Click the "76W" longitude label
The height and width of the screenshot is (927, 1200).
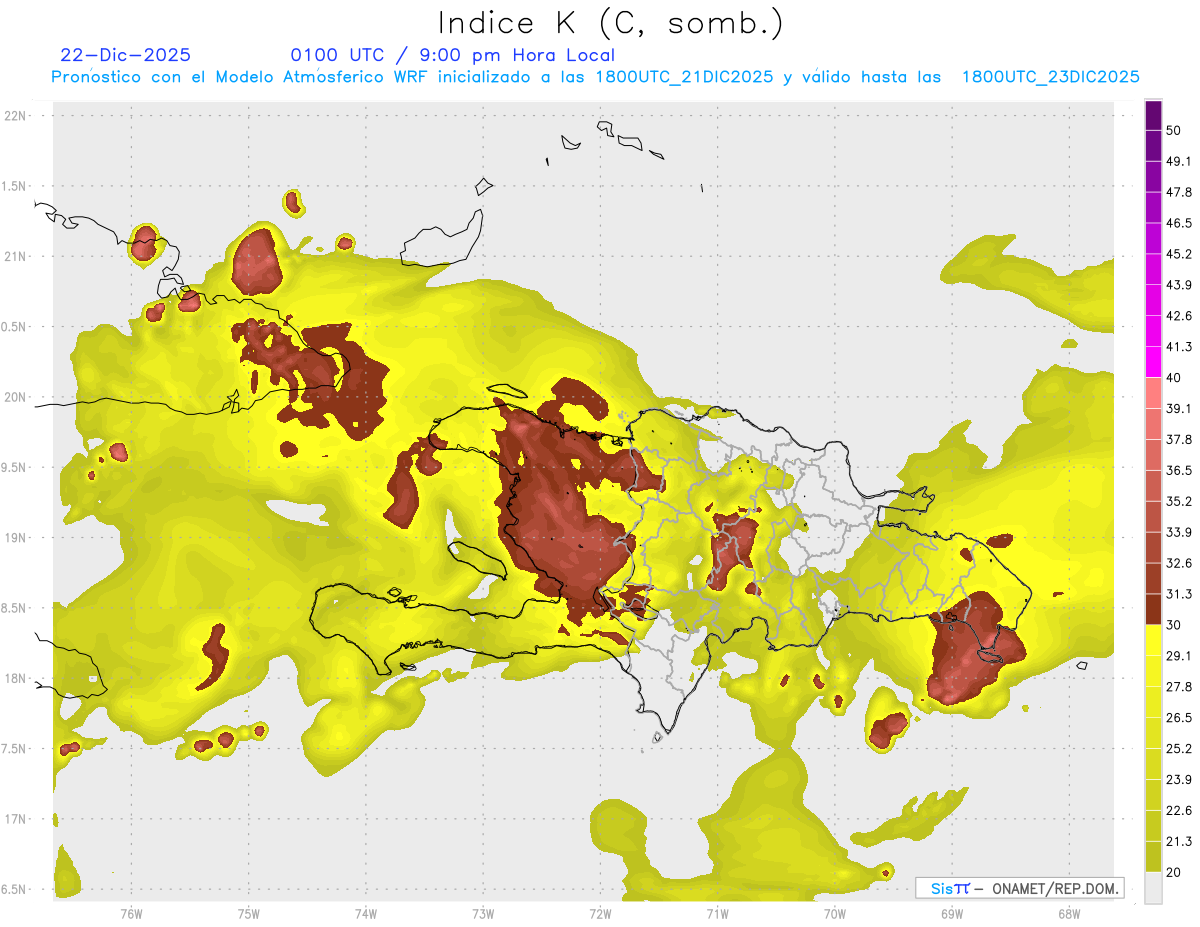(131, 914)
